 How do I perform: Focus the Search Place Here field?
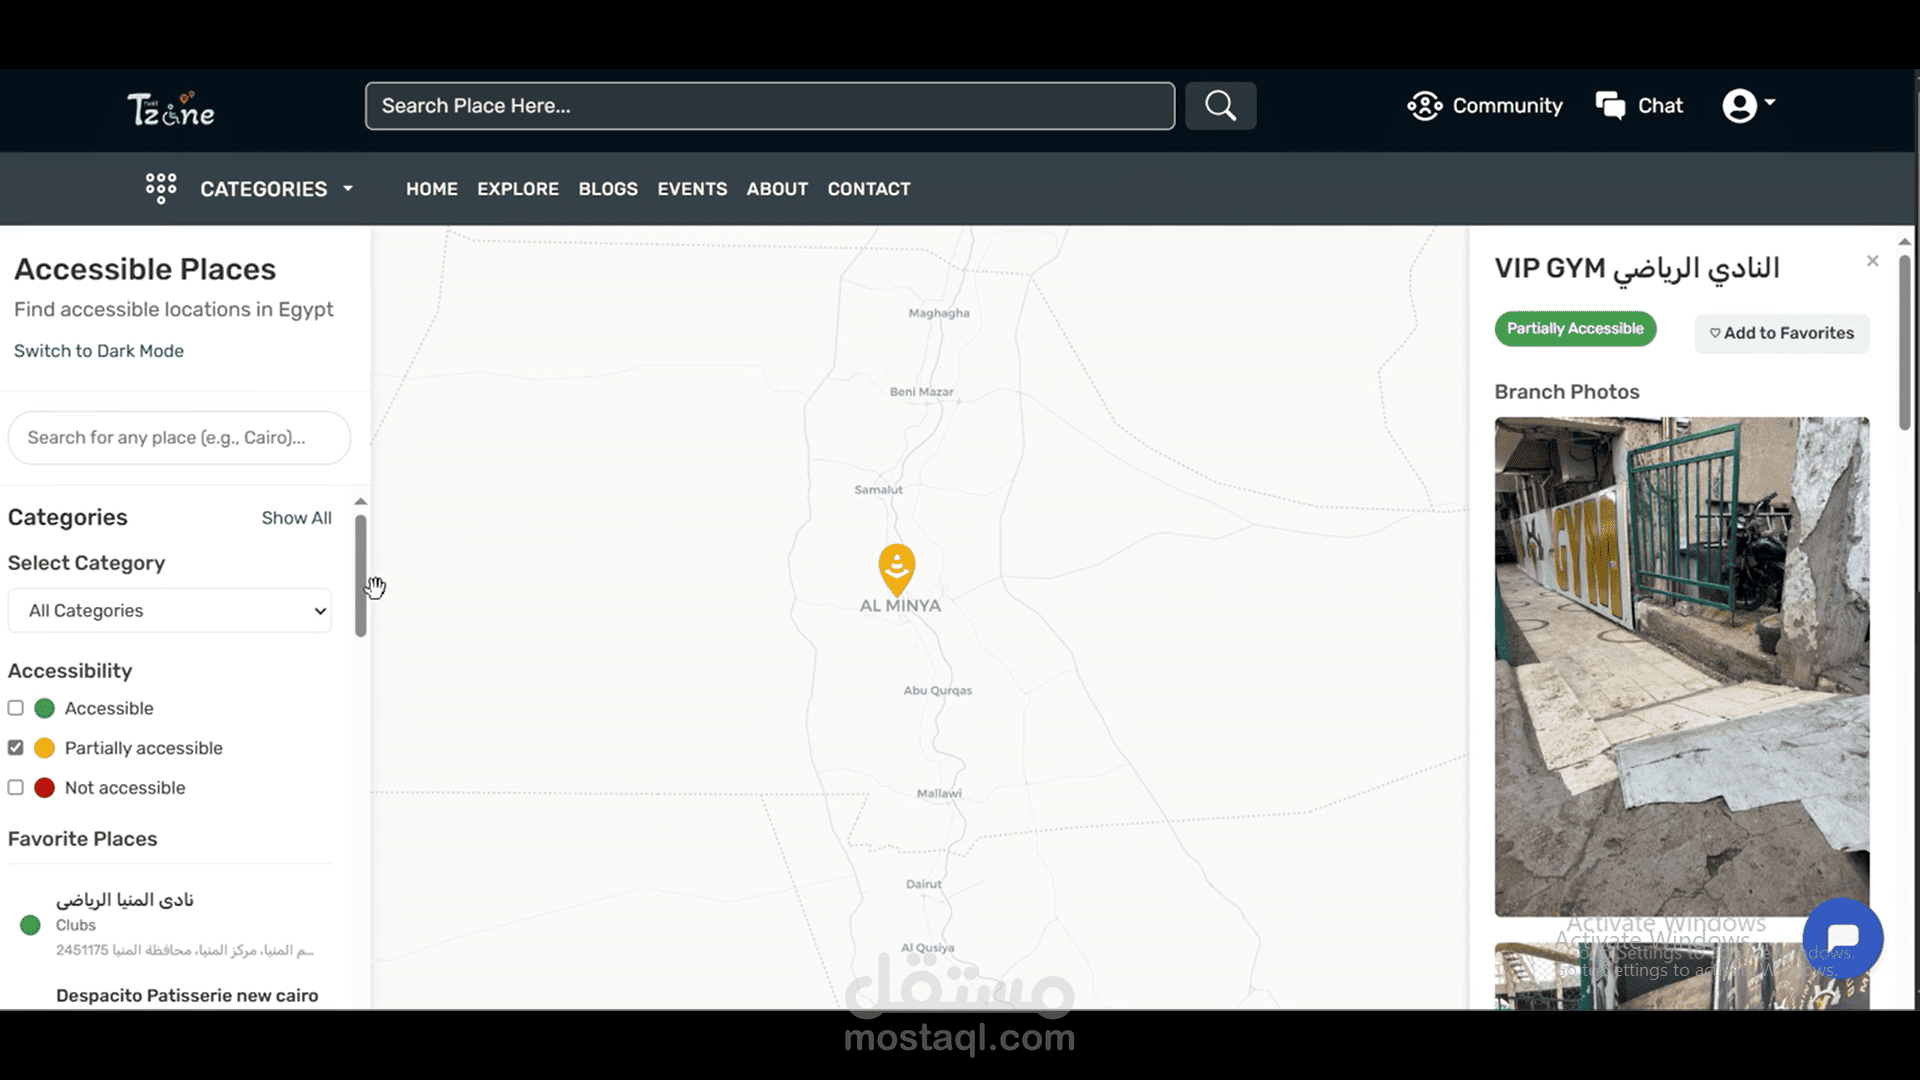click(x=770, y=106)
